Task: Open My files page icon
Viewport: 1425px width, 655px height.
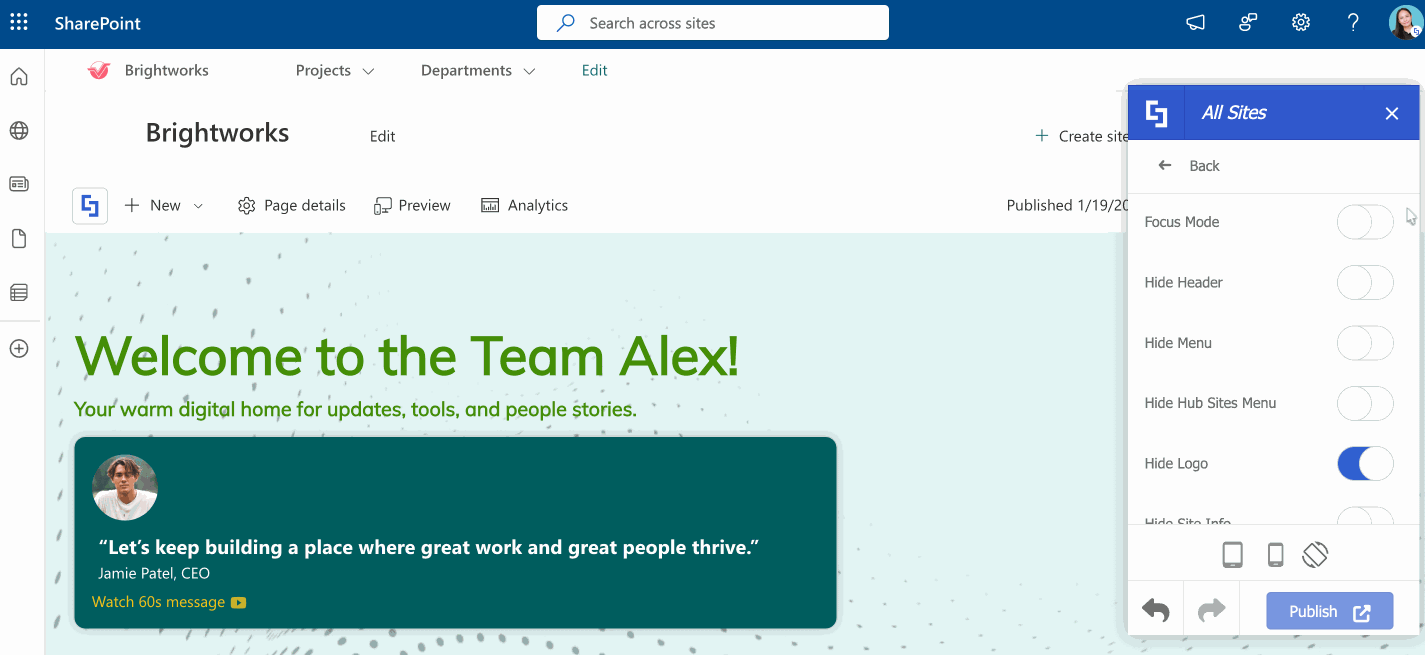Action: 19,238
